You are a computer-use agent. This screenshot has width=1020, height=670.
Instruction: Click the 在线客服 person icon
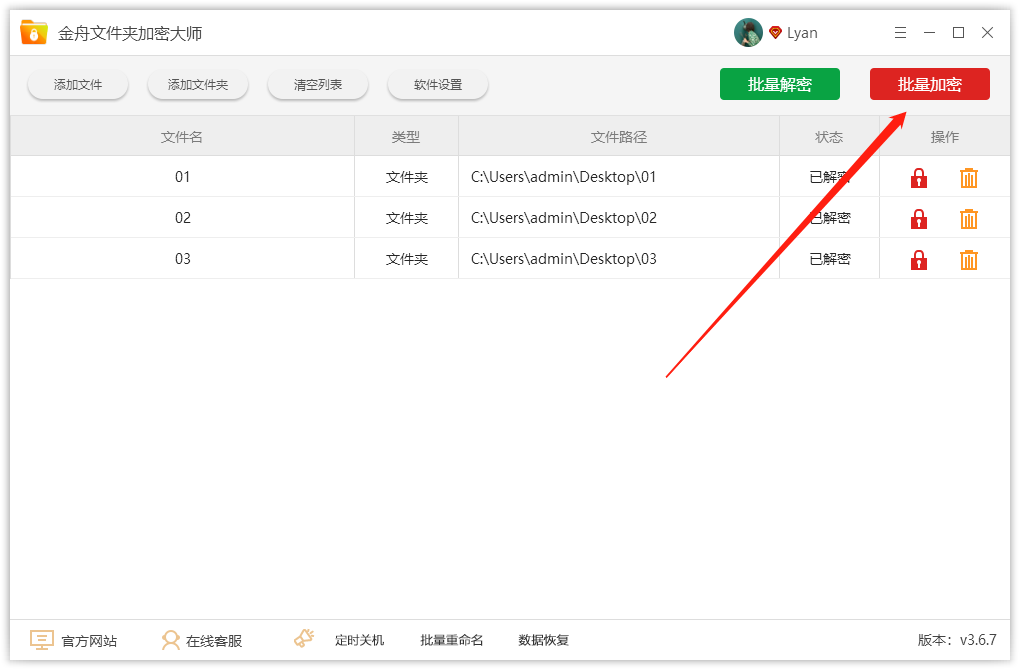[x=170, y=640]
